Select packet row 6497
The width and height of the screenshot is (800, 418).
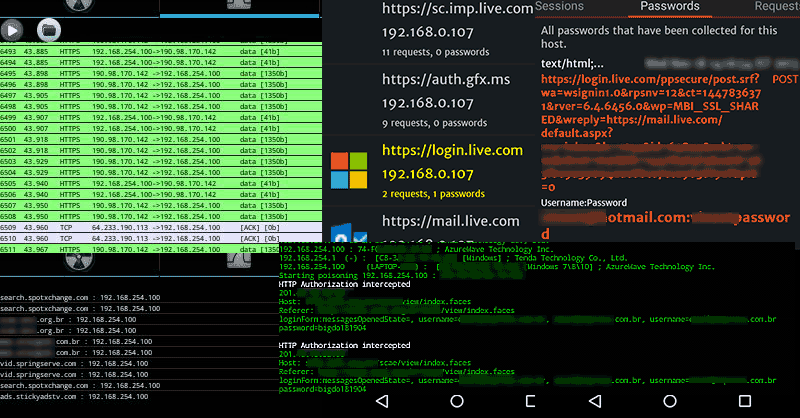(x=161, y=95)
